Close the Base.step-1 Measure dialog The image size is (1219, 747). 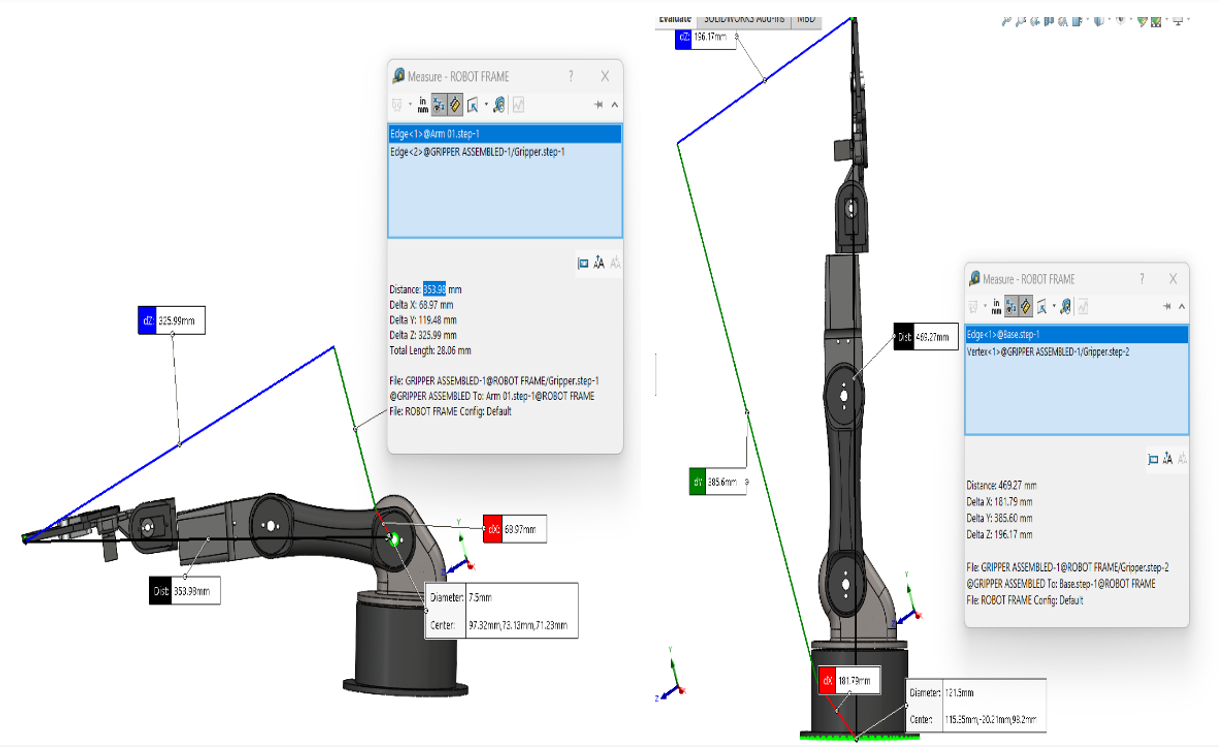point(1173,279)
